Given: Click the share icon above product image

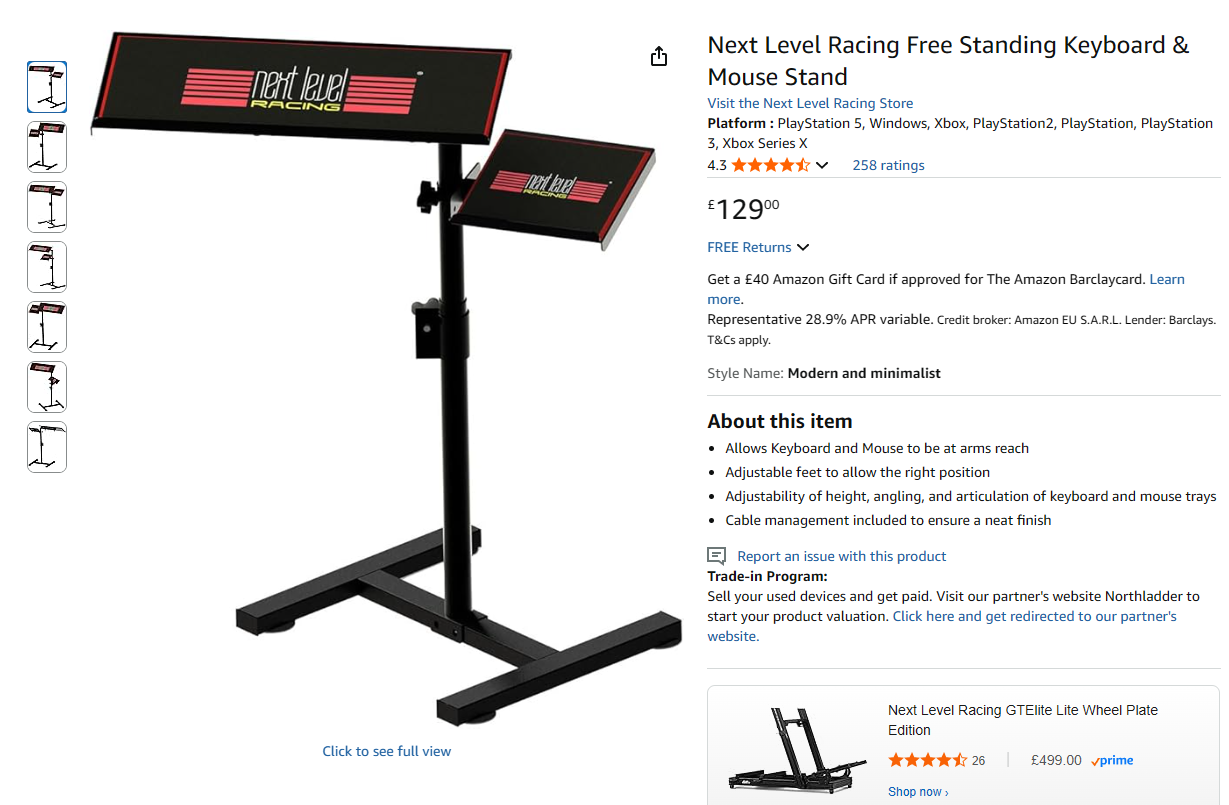Looking at the screenshot, I should click(658, 56).
